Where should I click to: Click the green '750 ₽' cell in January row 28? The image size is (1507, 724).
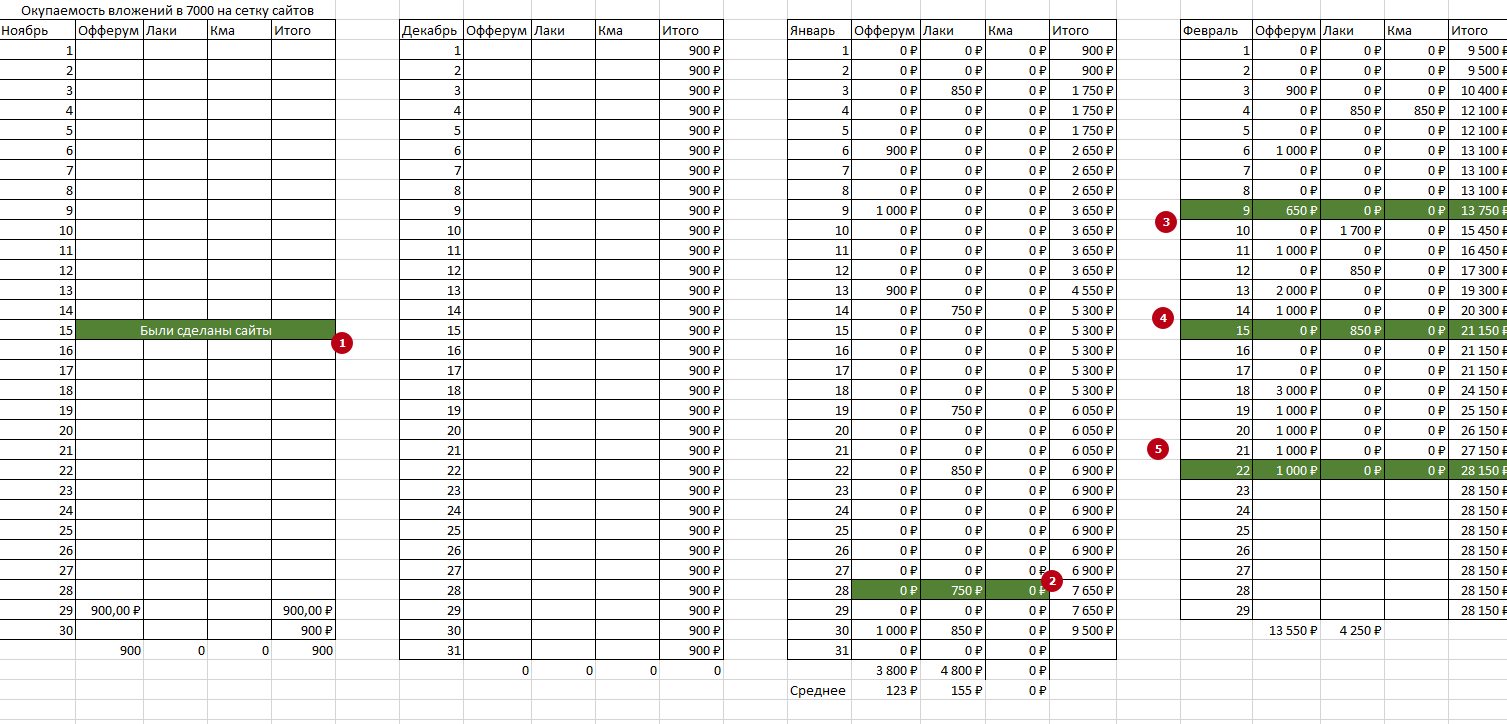[952, 590]
